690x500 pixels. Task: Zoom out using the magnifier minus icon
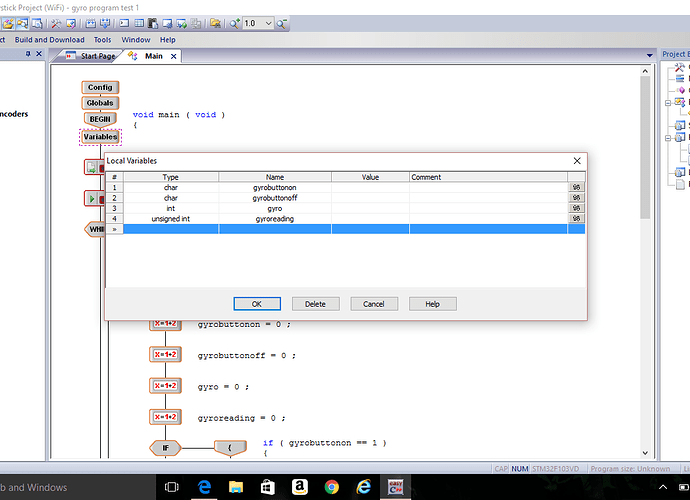(282, 23)
